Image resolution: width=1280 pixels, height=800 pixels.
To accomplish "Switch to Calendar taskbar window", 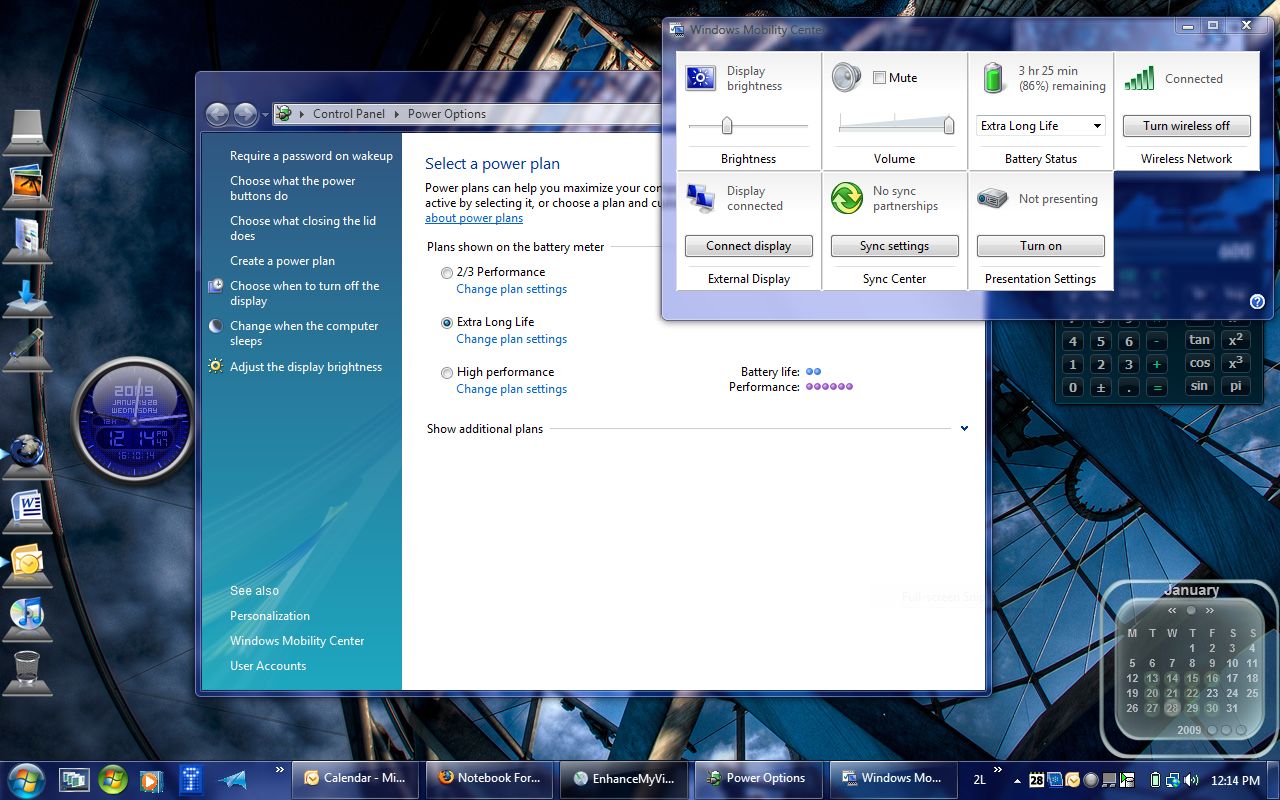I will point(356,778).
